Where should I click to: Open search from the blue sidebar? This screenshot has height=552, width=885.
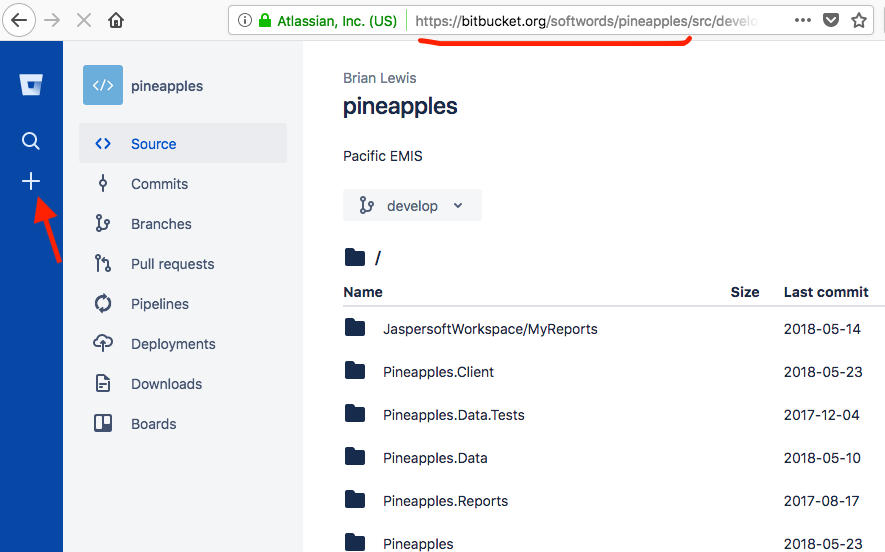click(31, 141)
